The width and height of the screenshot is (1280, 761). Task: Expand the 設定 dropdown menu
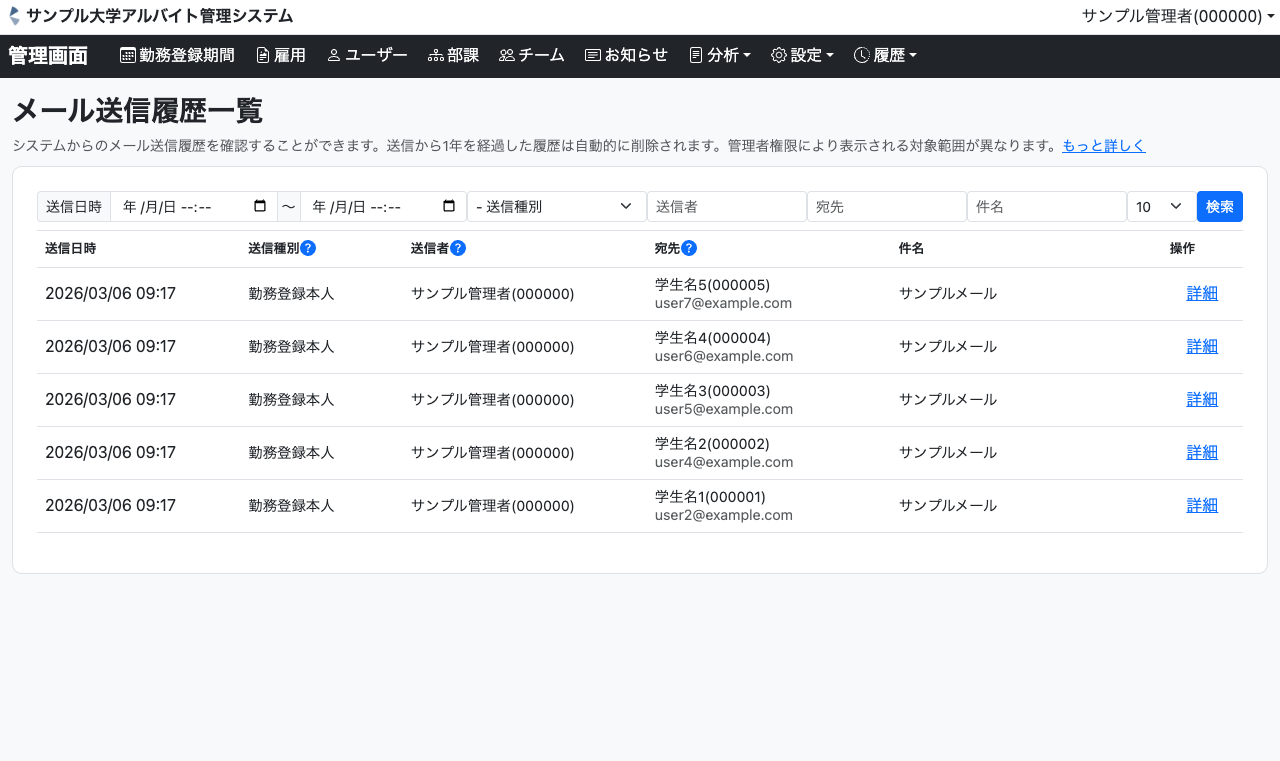pos(802,56)
